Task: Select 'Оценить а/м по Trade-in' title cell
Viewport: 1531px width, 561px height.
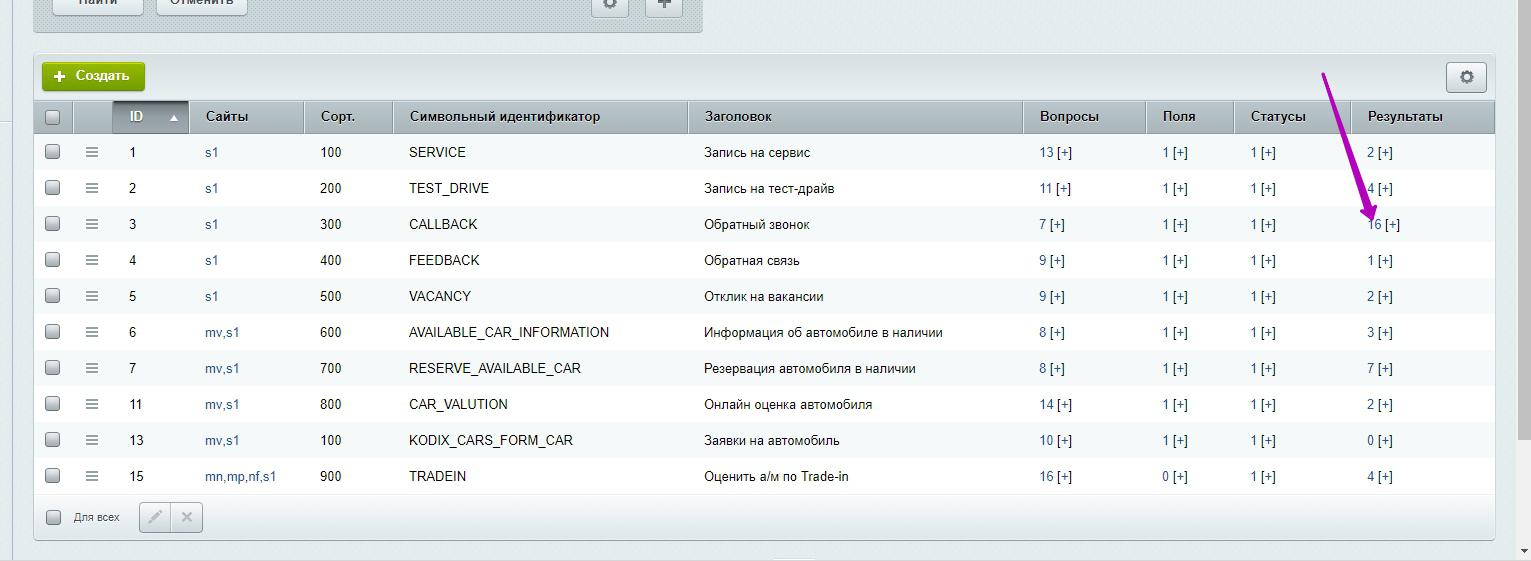Action: (x=776, y=477)
